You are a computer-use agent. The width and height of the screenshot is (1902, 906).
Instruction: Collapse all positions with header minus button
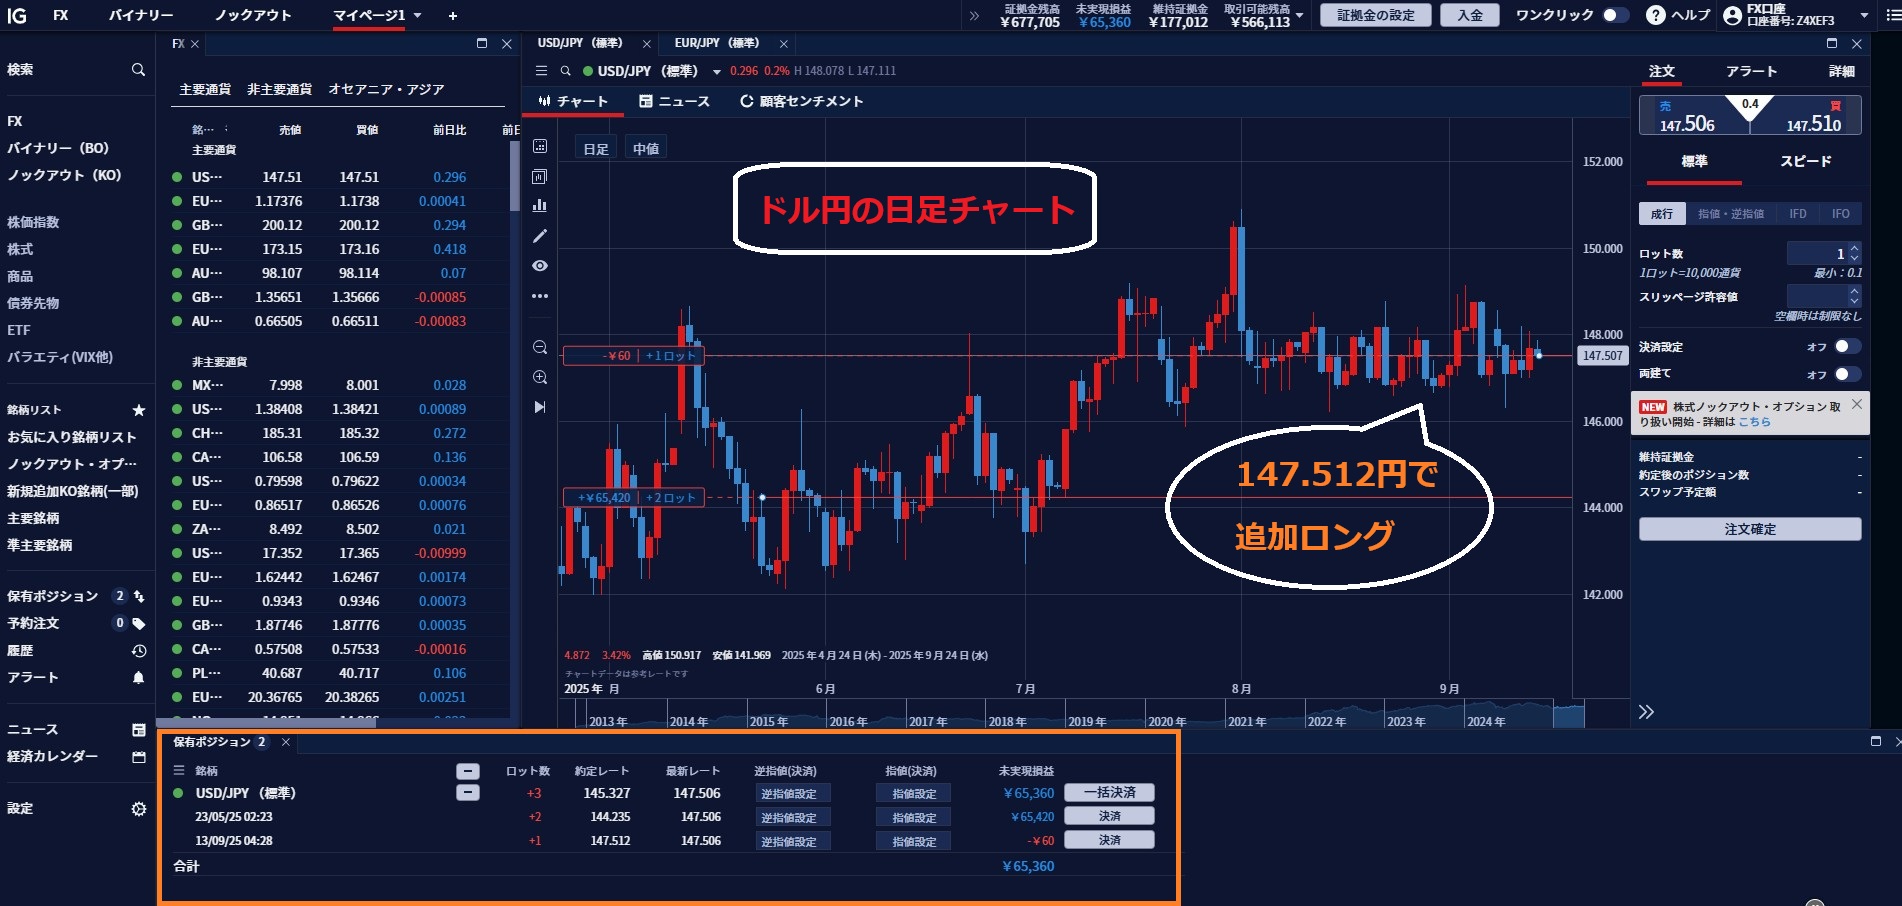(468, 771)
